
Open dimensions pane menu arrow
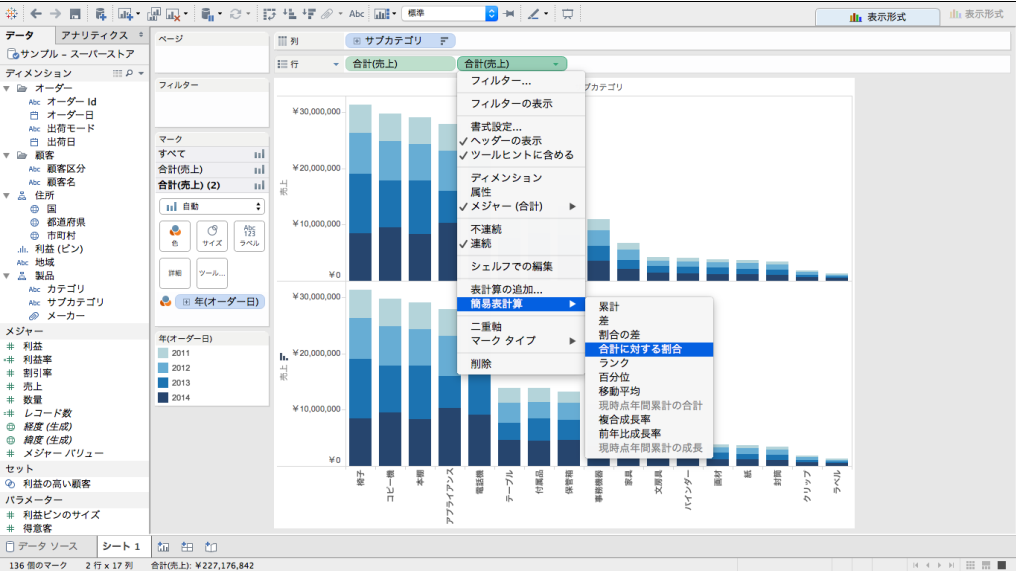tap(141, 73)
